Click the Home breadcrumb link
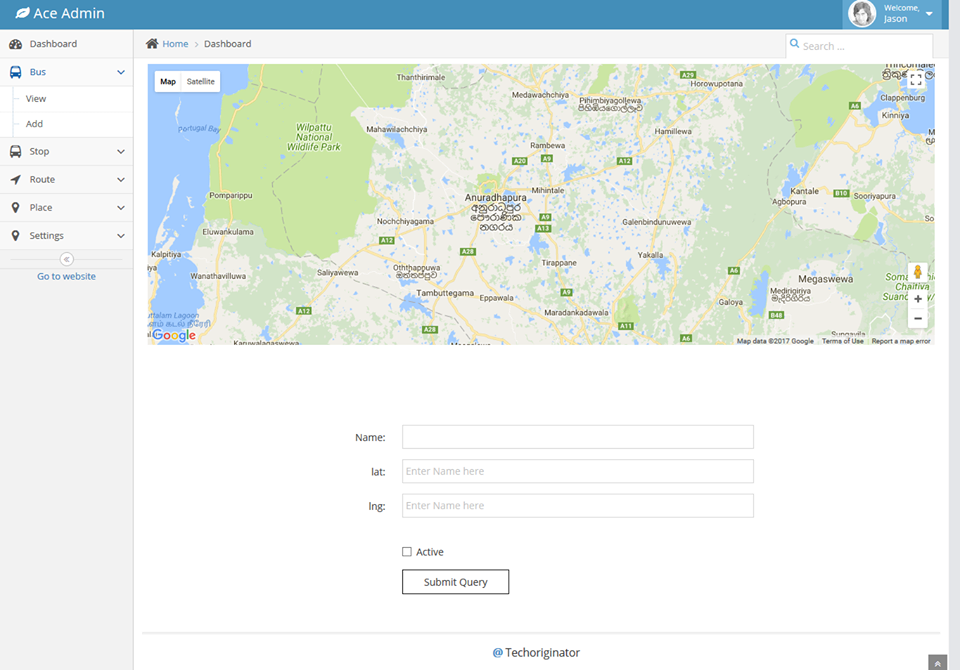The image size is (960, 670). (175, 43)
